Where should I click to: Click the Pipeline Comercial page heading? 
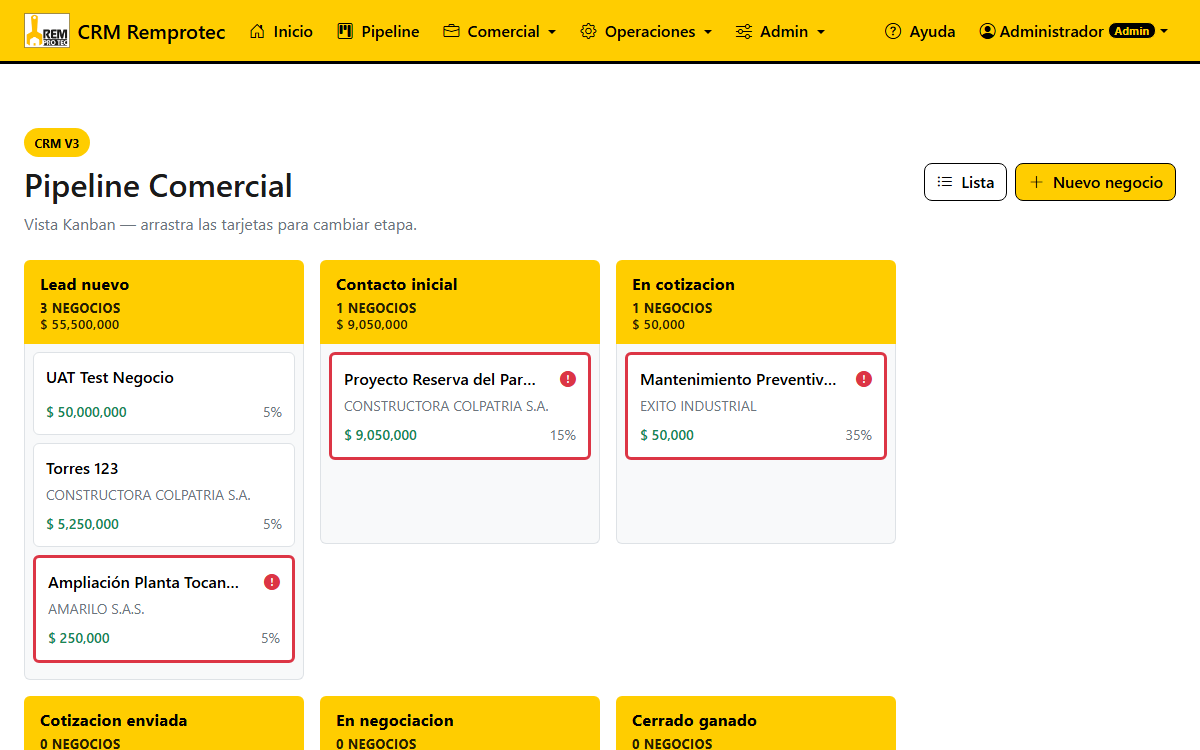click(x=158, y=186)
